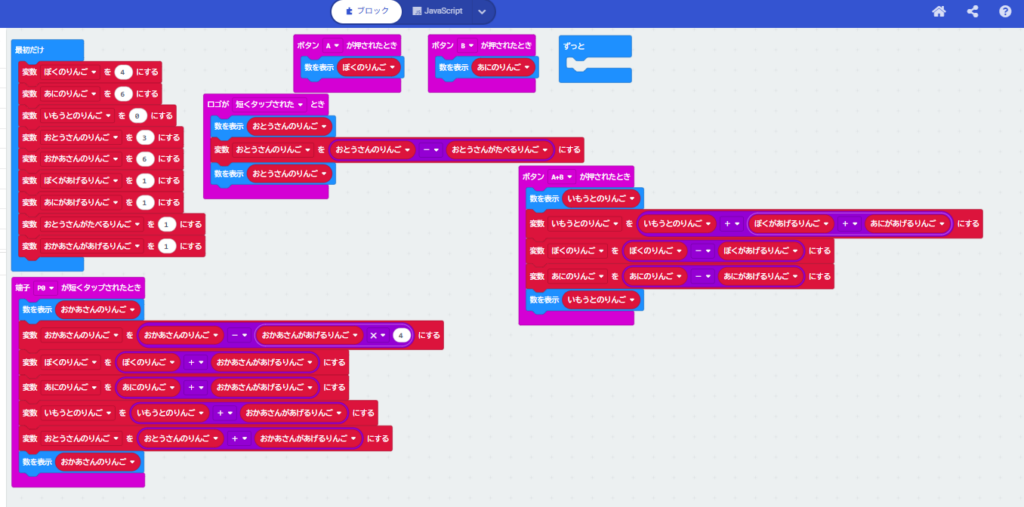Open + operator in 端子 あにのりんご block

pyautogui.click(x=195, y=387)
